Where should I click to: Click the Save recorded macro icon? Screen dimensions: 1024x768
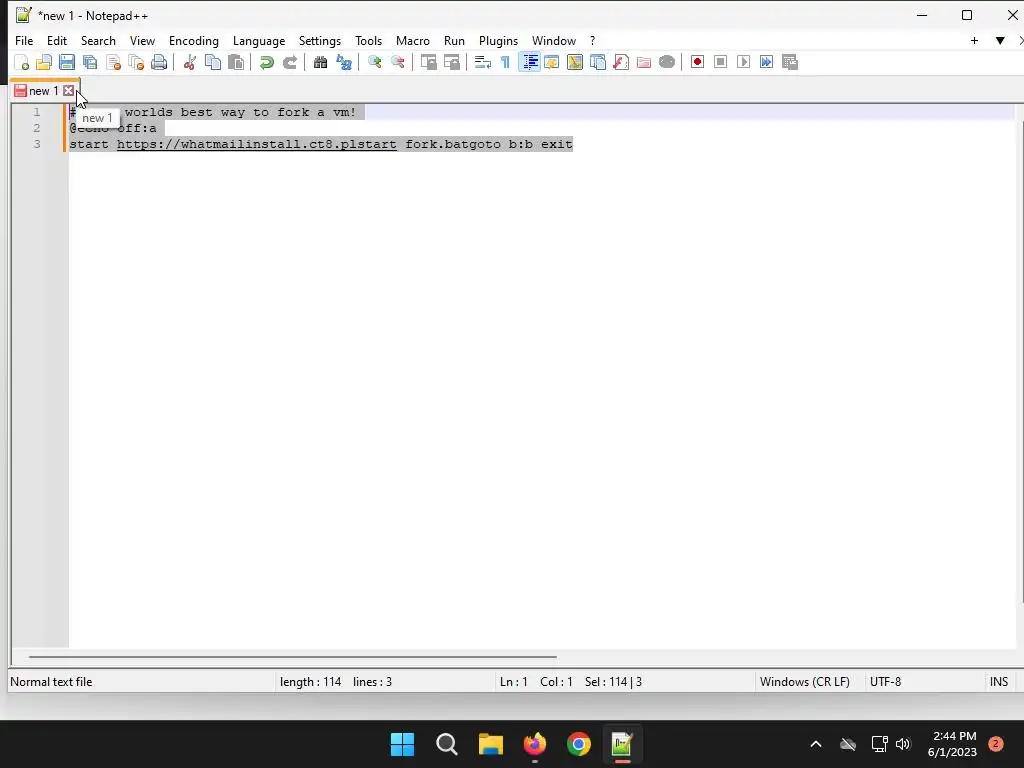[790, 62]
